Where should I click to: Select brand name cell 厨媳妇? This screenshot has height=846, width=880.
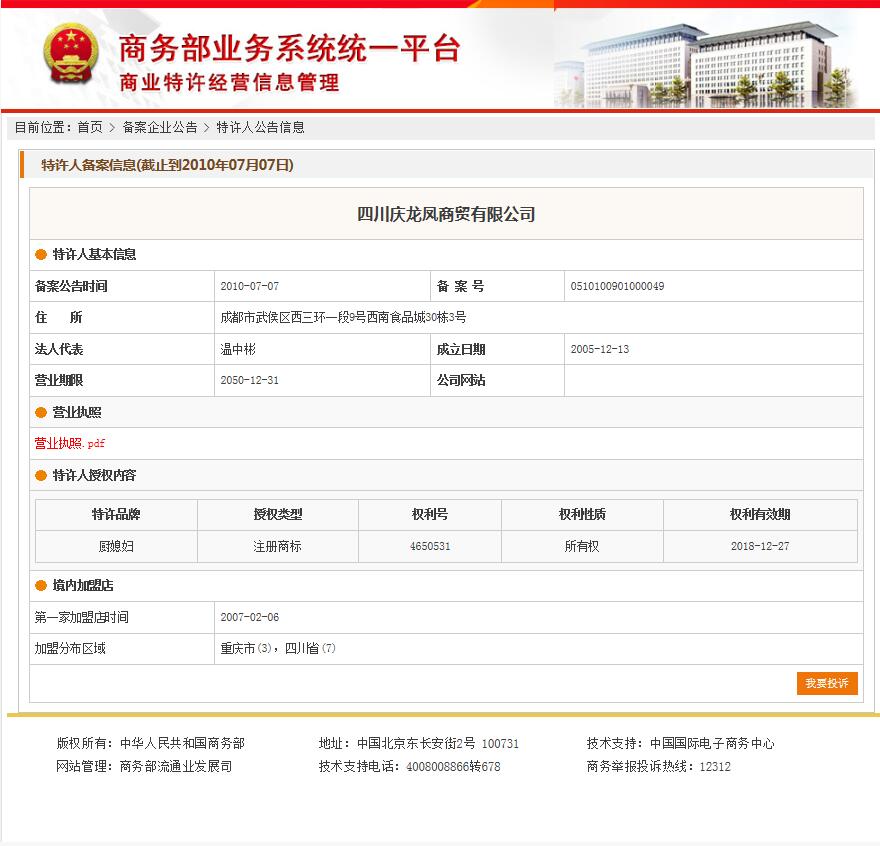116,546
